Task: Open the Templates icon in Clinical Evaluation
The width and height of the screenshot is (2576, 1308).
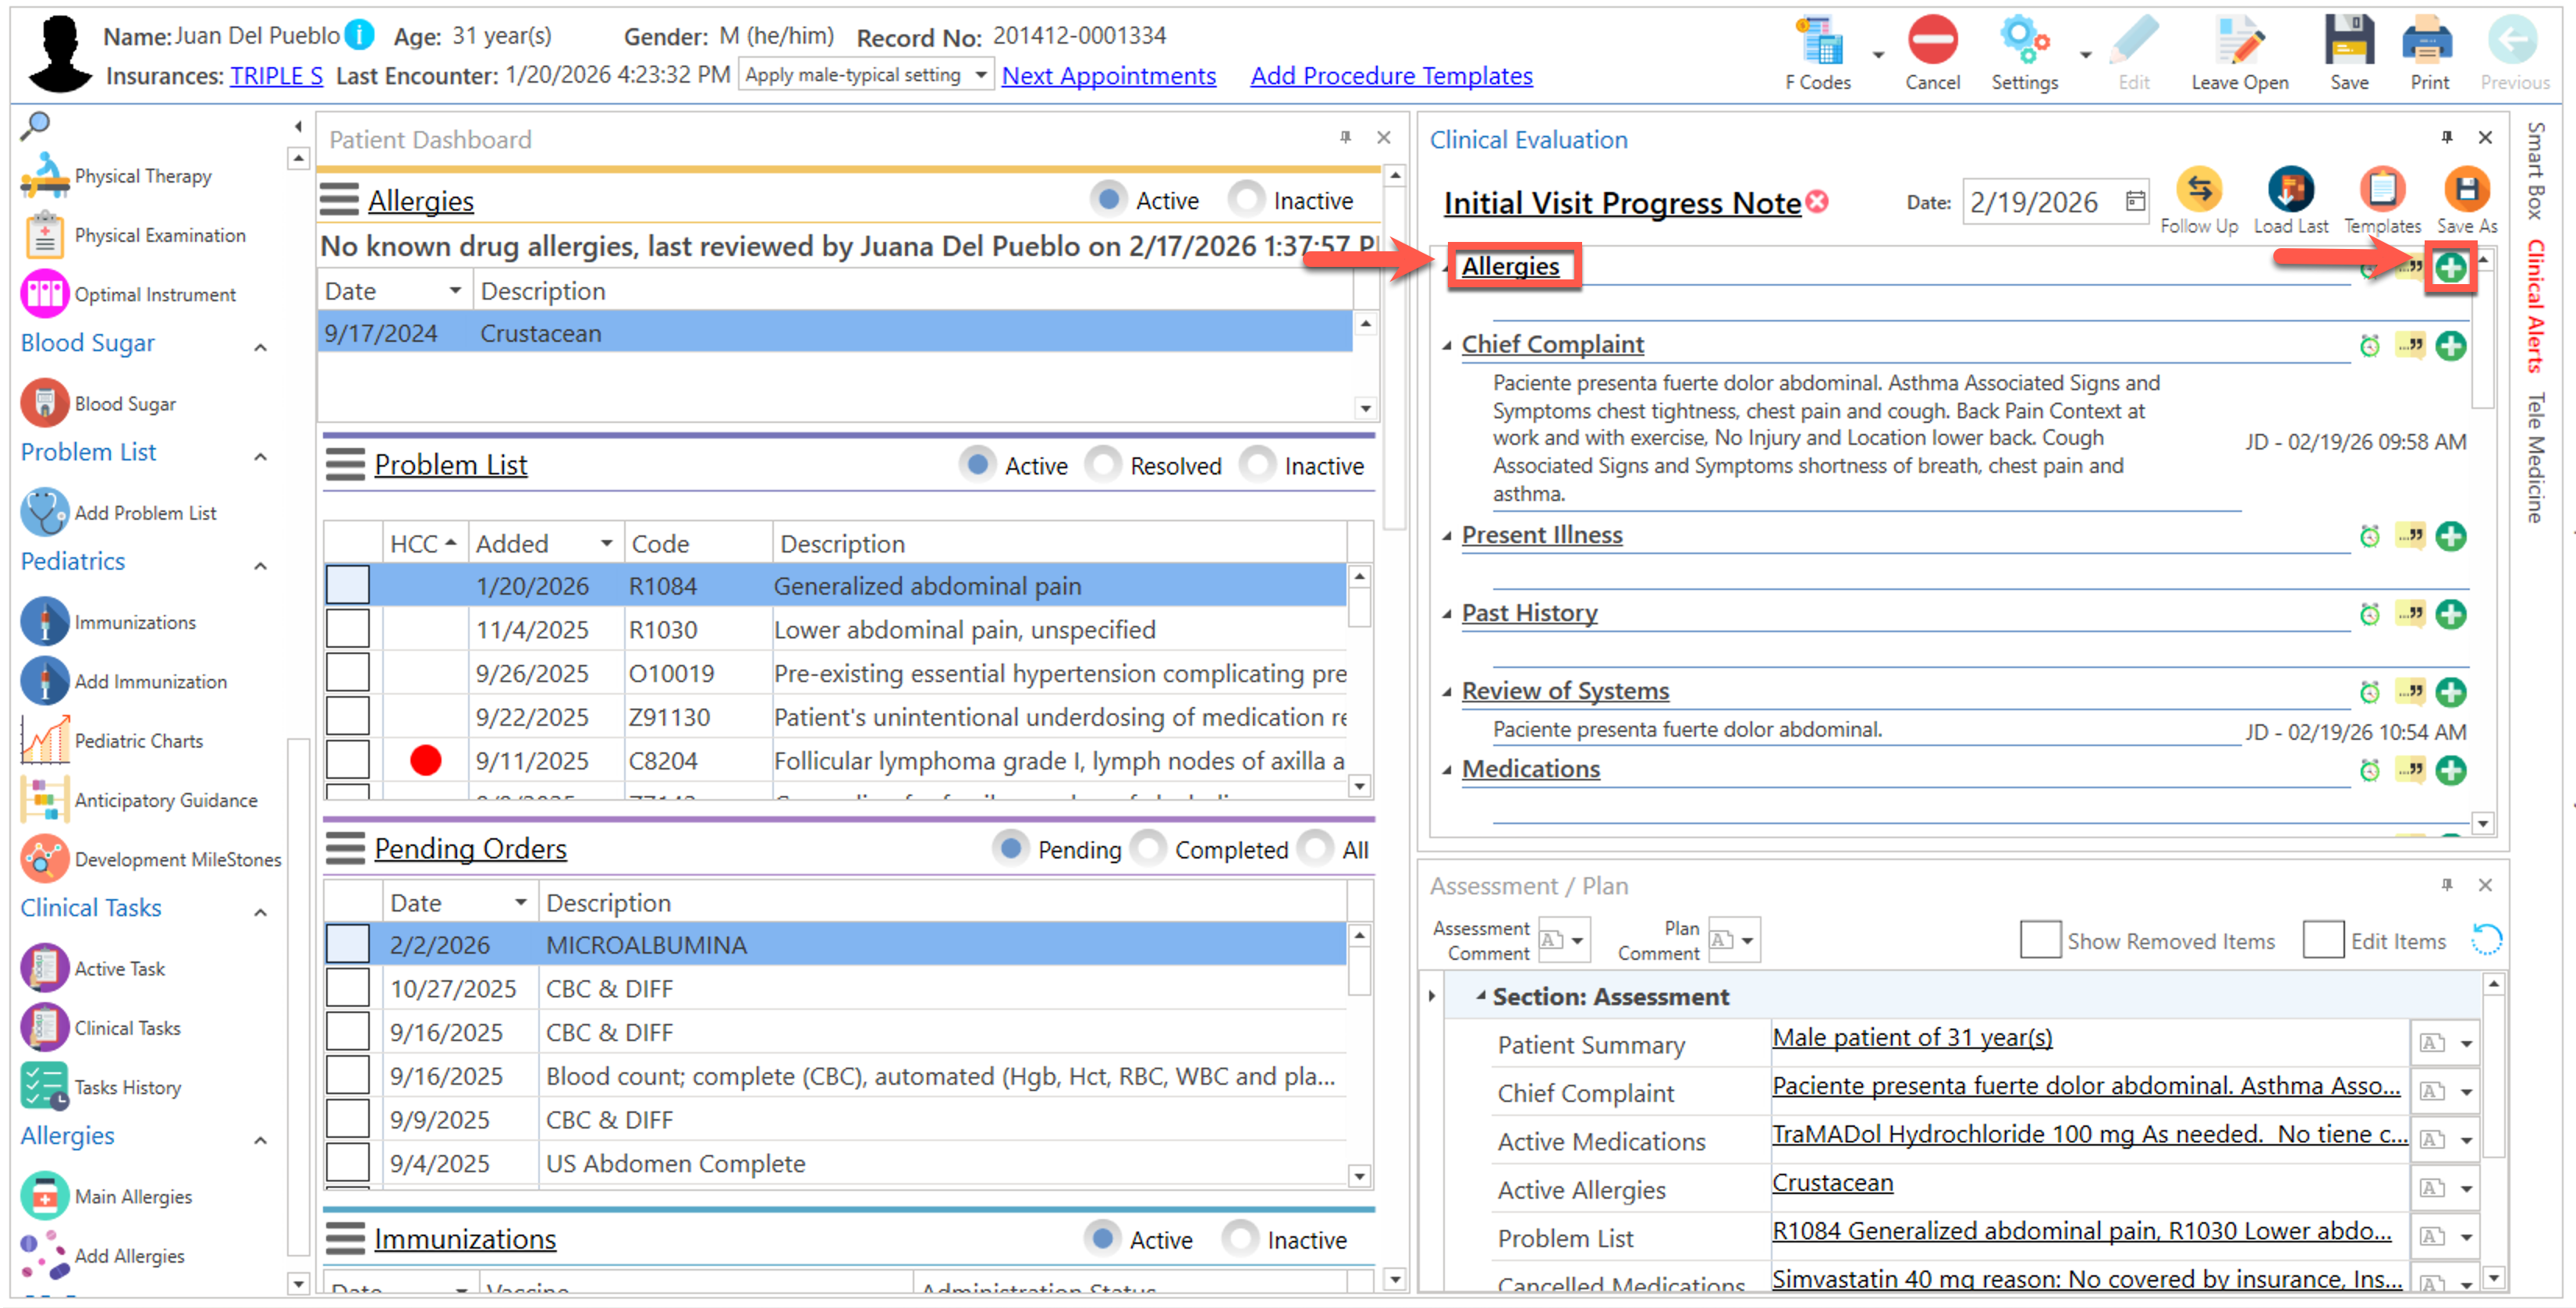Action: (2381, 190)
